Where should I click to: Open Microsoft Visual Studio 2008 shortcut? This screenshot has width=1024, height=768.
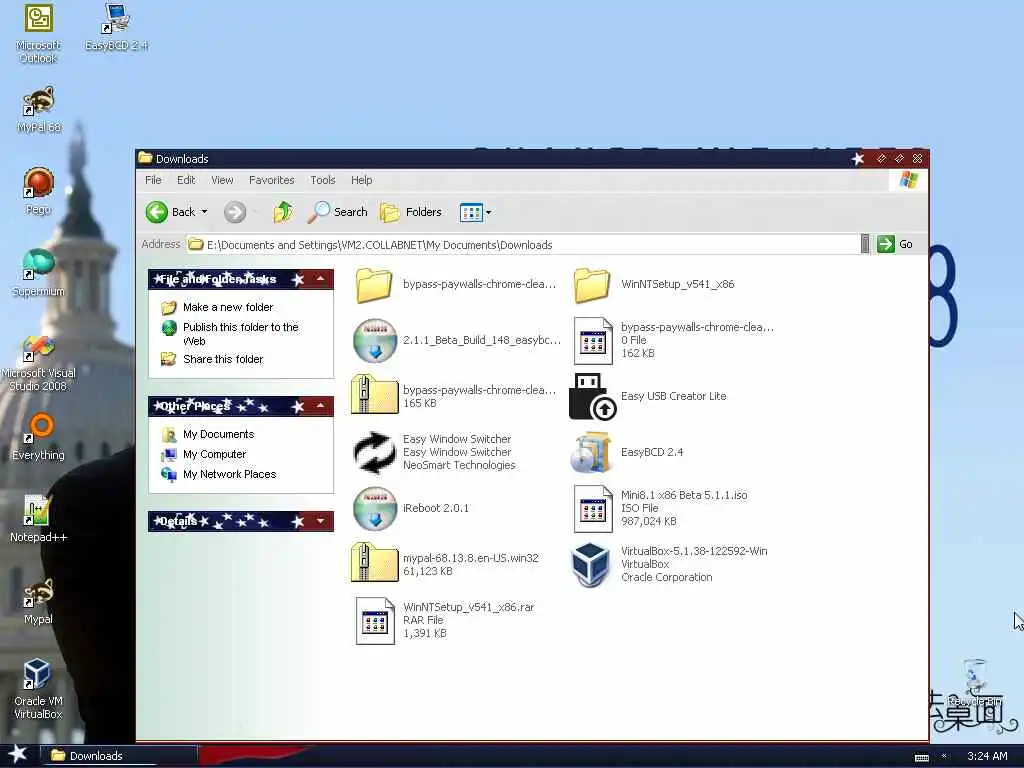coord(38,363)
